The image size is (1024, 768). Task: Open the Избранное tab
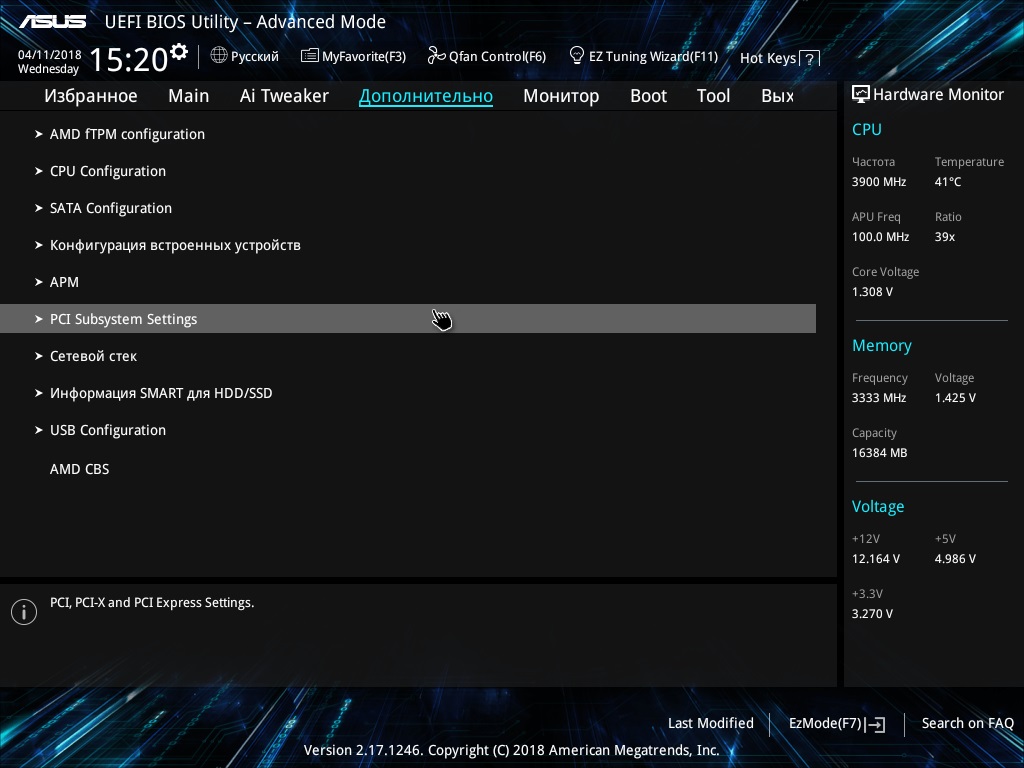coord(91,96)
